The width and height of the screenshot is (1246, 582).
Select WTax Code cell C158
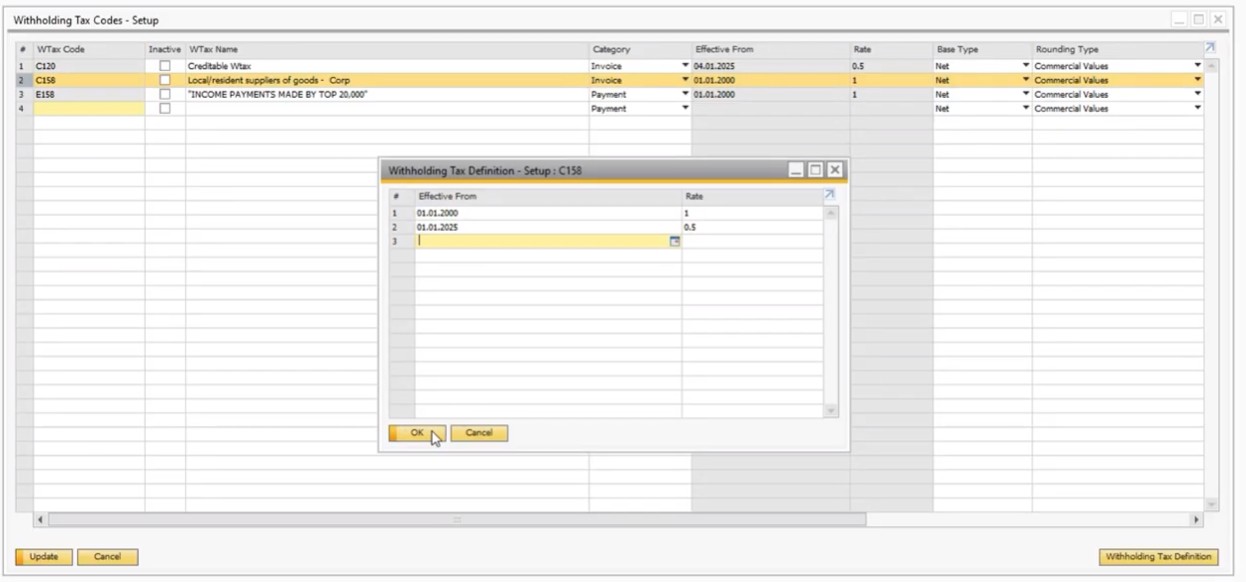[x=89, y=80]
